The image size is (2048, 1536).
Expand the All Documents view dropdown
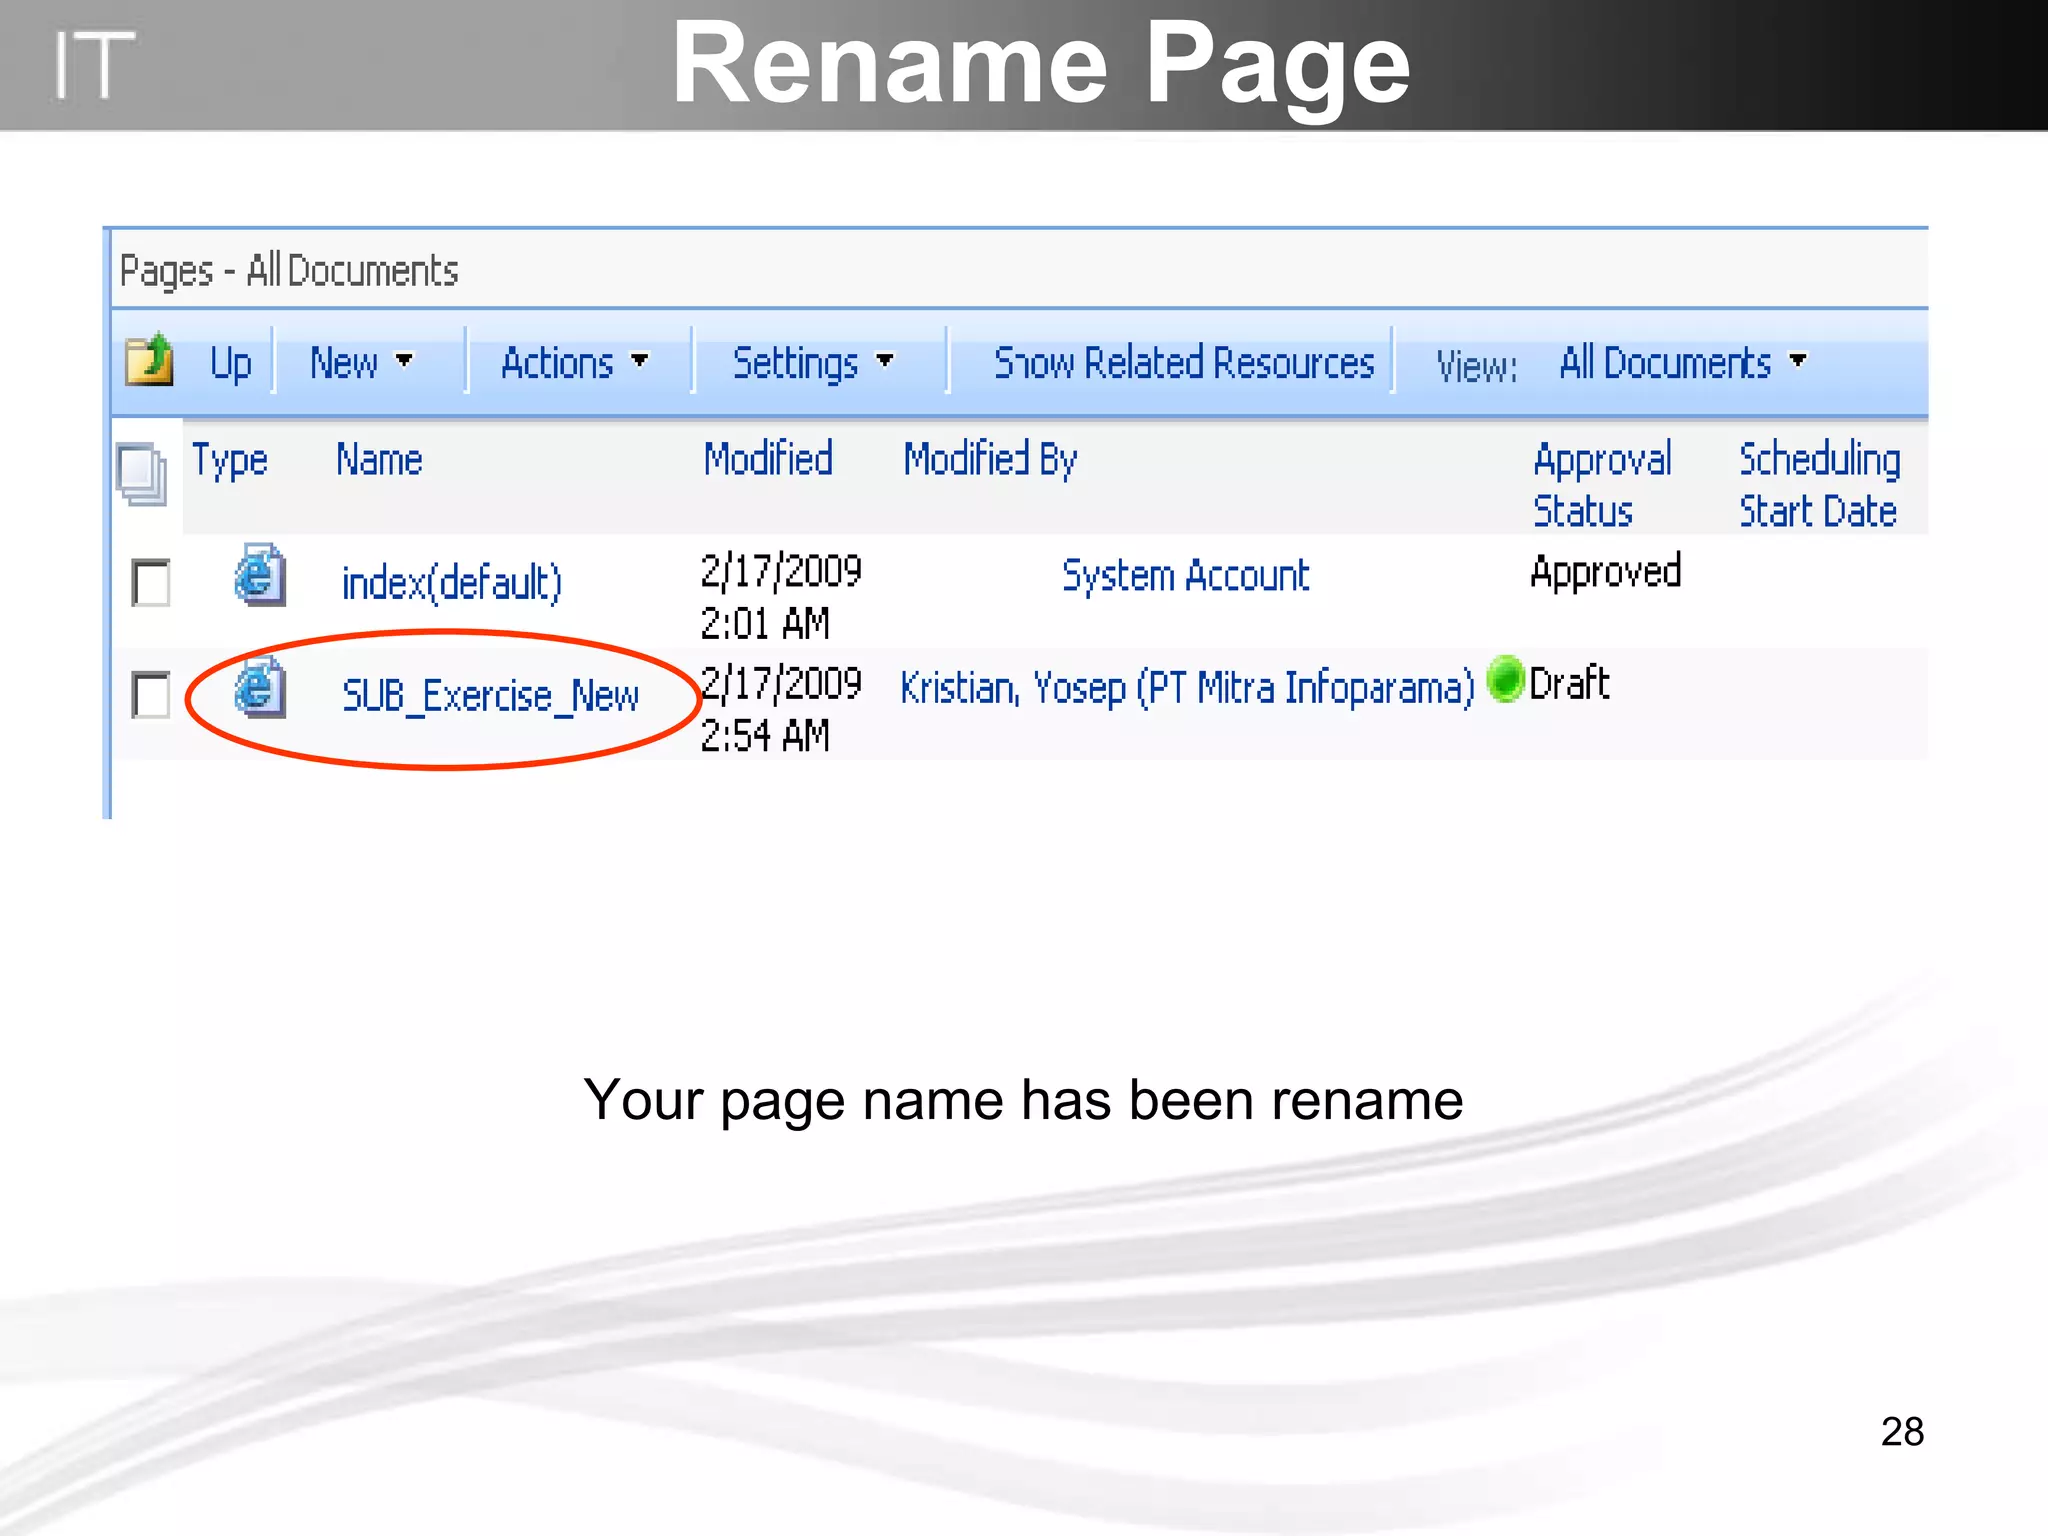point(1683,362)
